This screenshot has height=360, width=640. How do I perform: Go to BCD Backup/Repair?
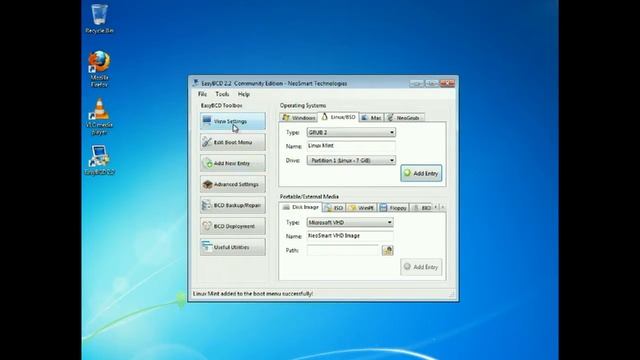[x=233, y=205]
